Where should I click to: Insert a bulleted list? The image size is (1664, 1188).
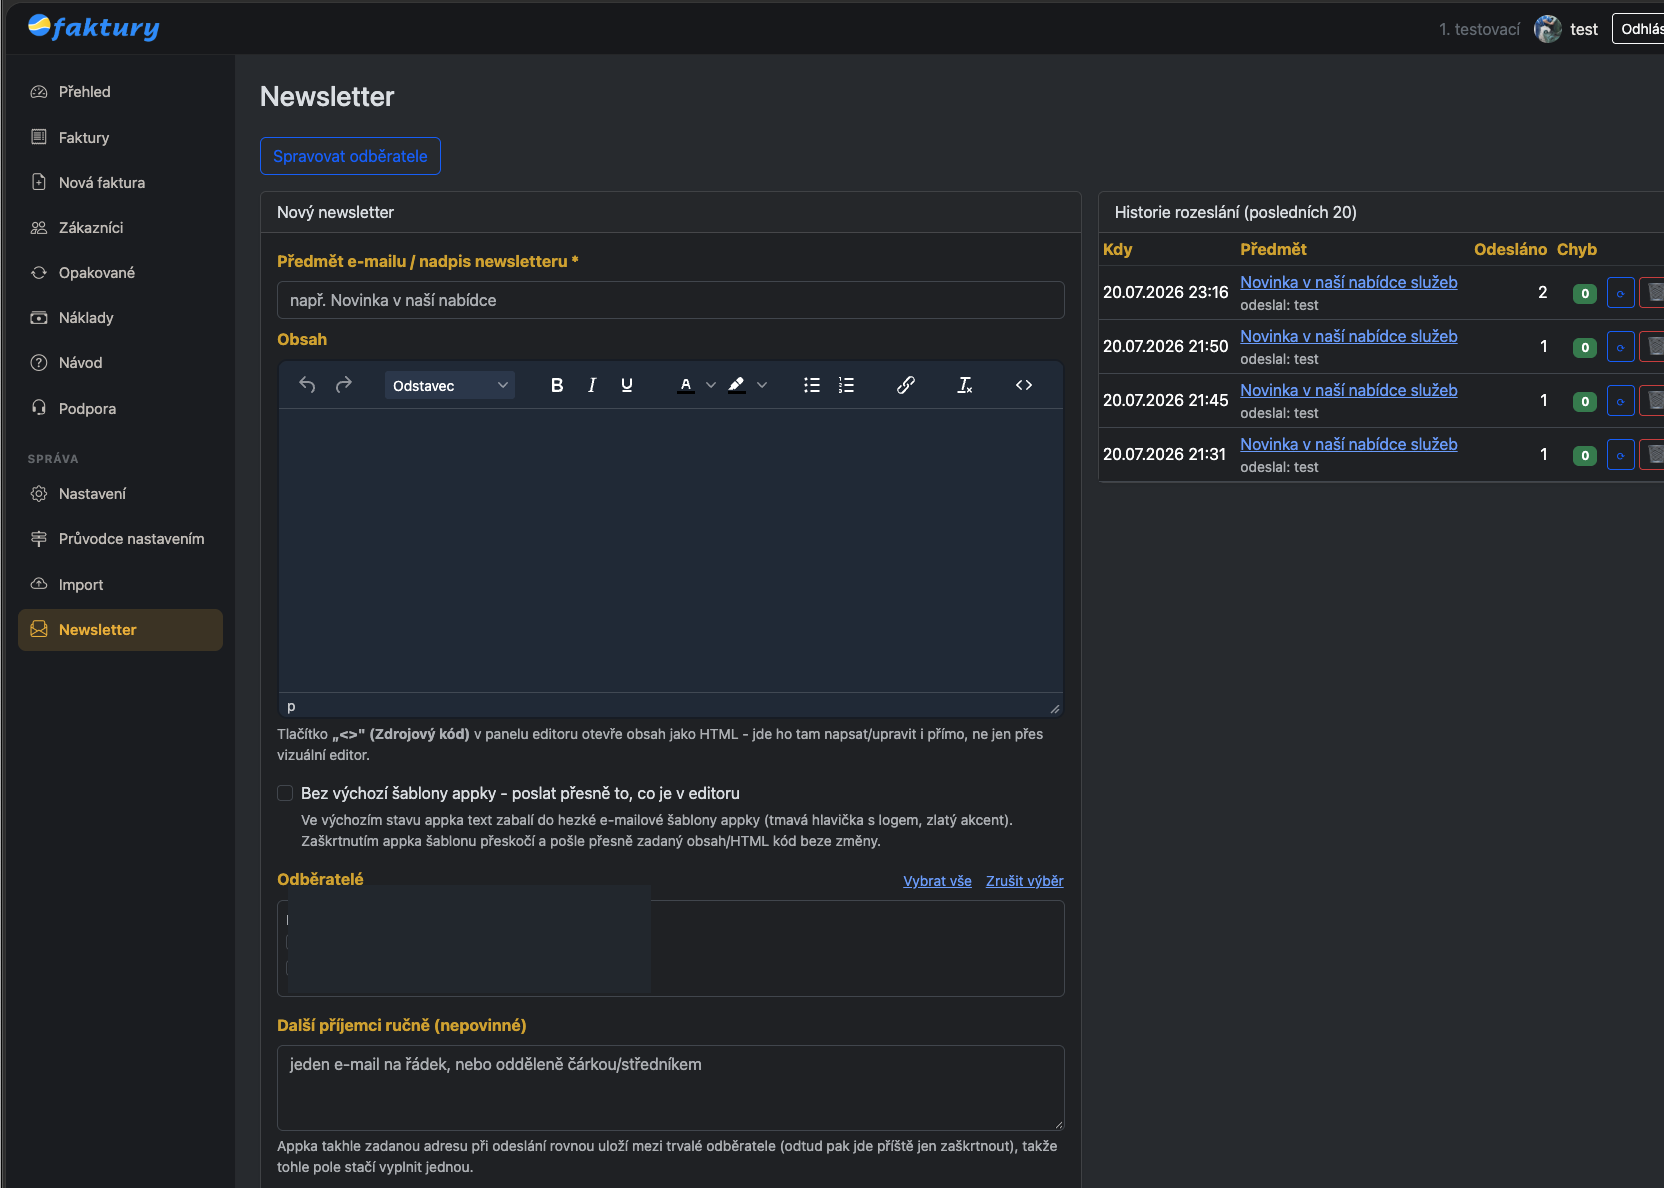(x=812, y=385)
